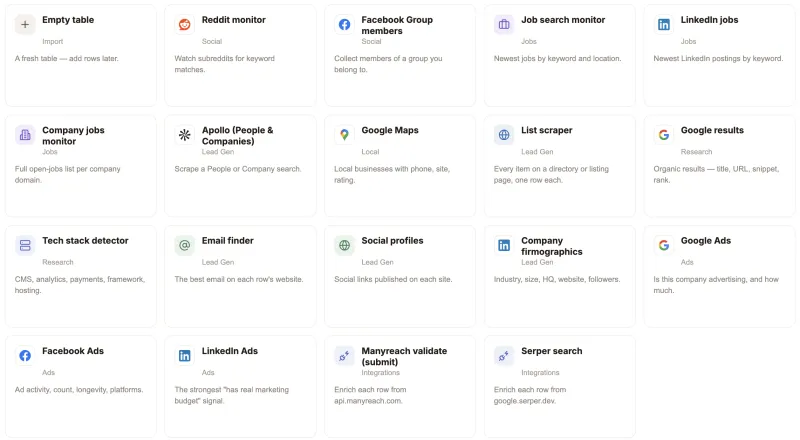Click the globe icon on List scraper

(x=504, y=135)
